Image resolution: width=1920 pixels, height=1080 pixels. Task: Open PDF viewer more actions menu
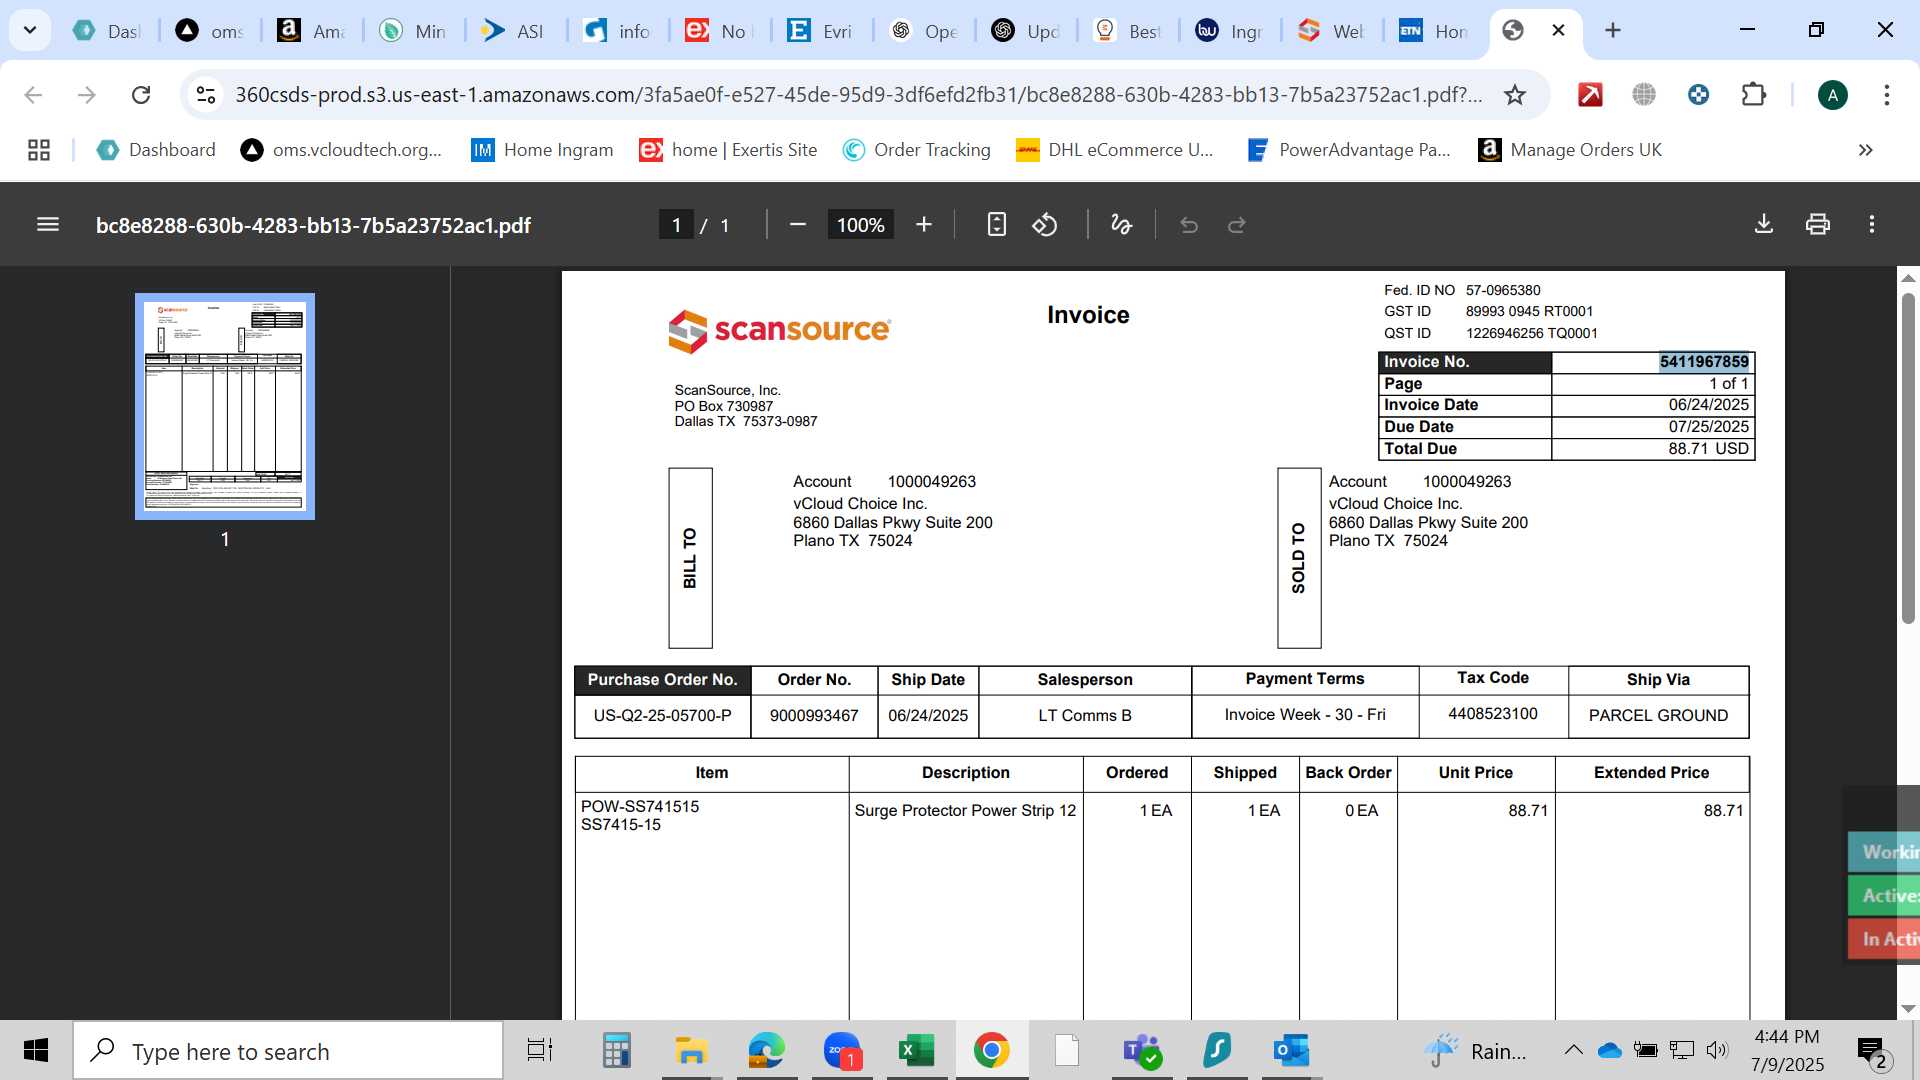pyautogui.click(x=1872, y=225)
